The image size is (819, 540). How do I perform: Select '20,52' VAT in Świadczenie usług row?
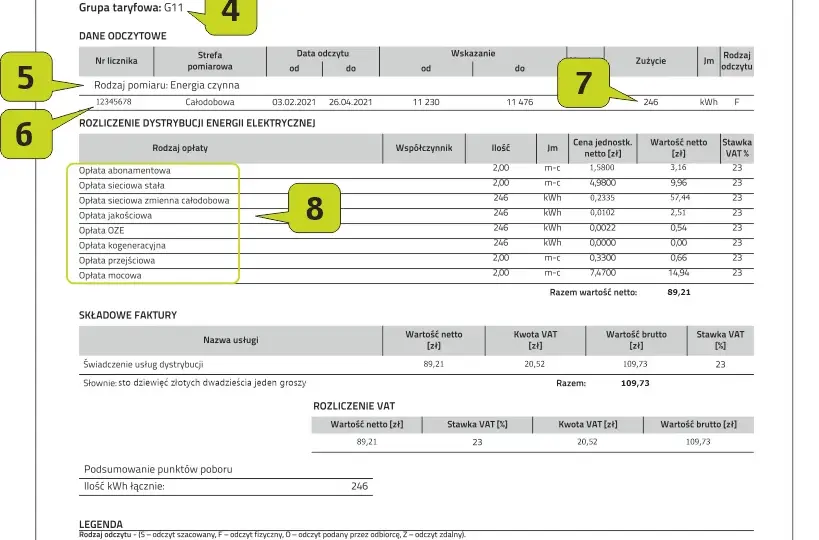click(x=535, y=365)
